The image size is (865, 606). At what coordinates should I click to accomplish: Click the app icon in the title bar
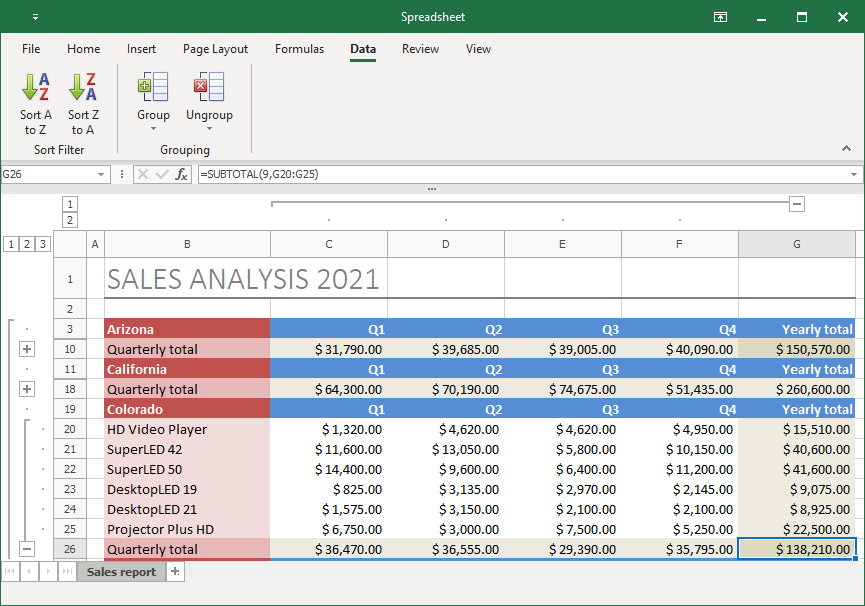pos(35,16)
